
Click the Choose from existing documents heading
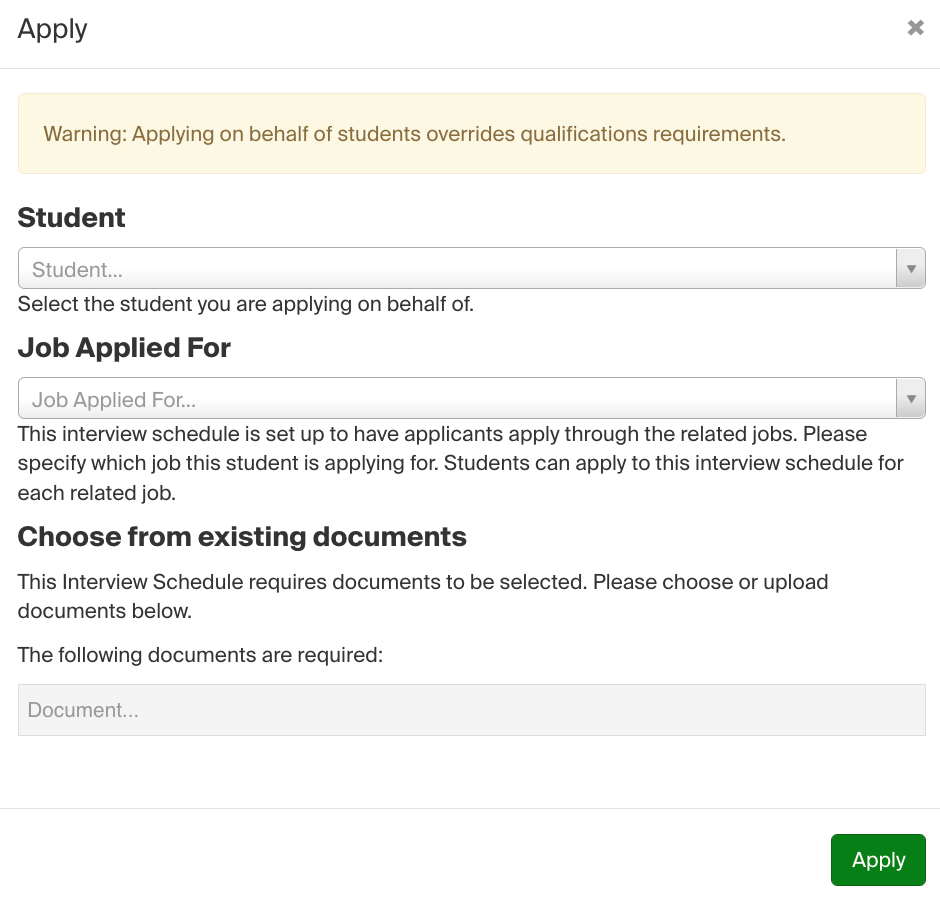tap(241, 536)
